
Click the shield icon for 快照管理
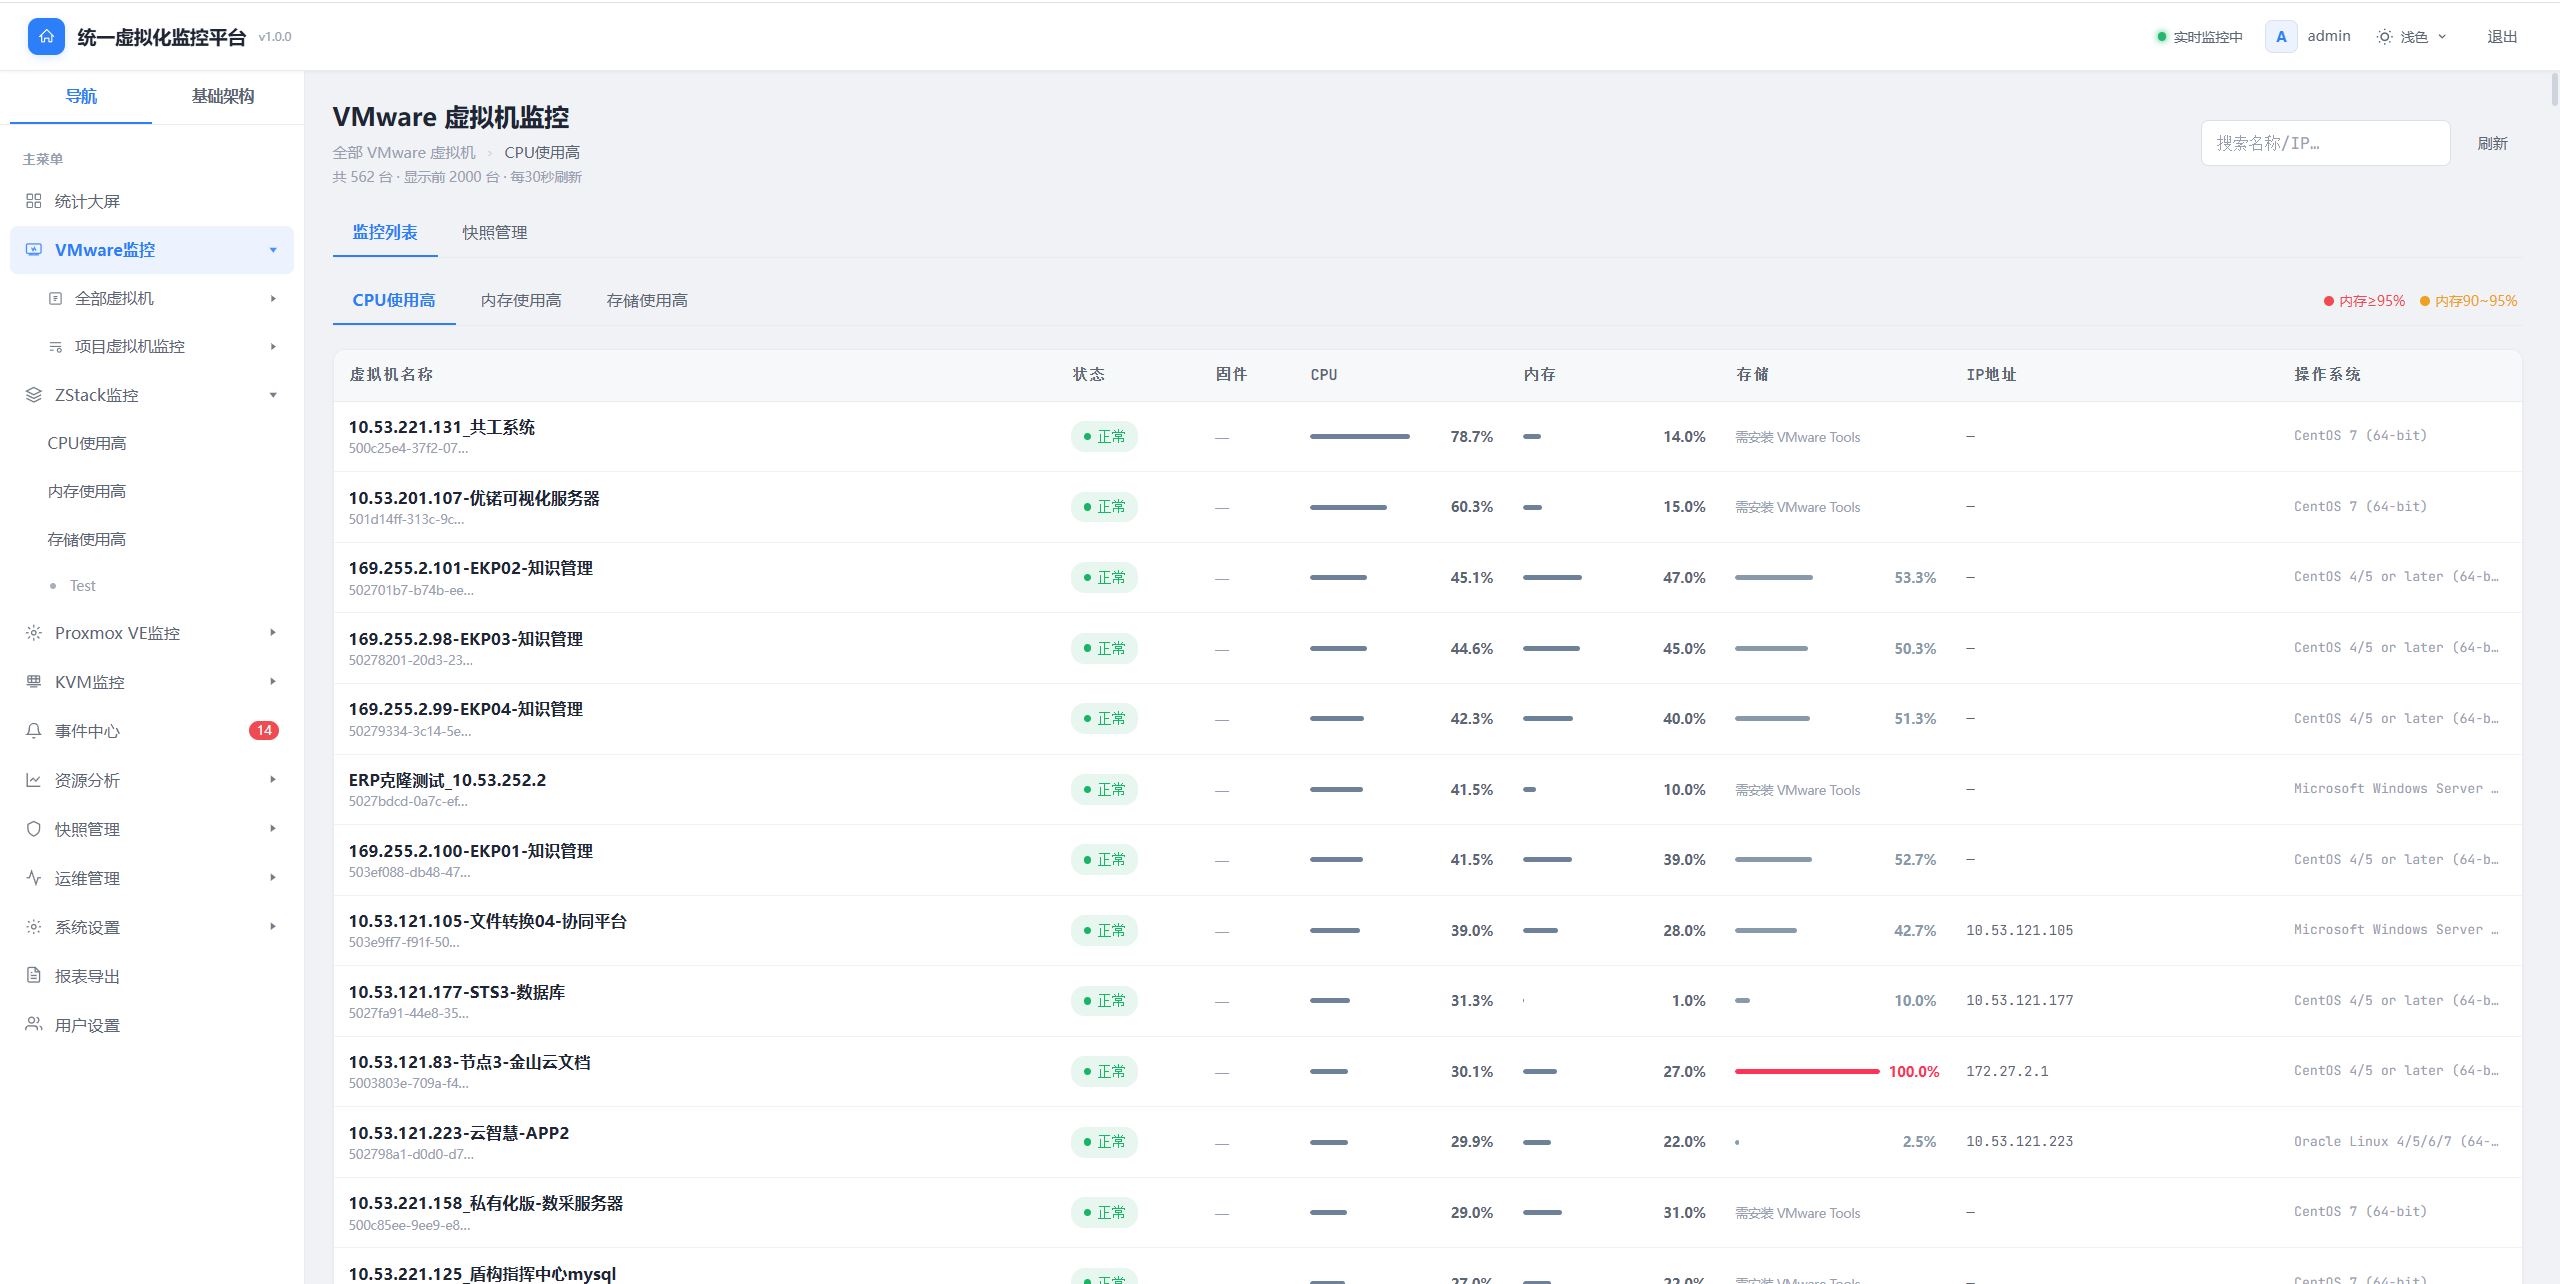pyautogui.click(x=34, y=829)
